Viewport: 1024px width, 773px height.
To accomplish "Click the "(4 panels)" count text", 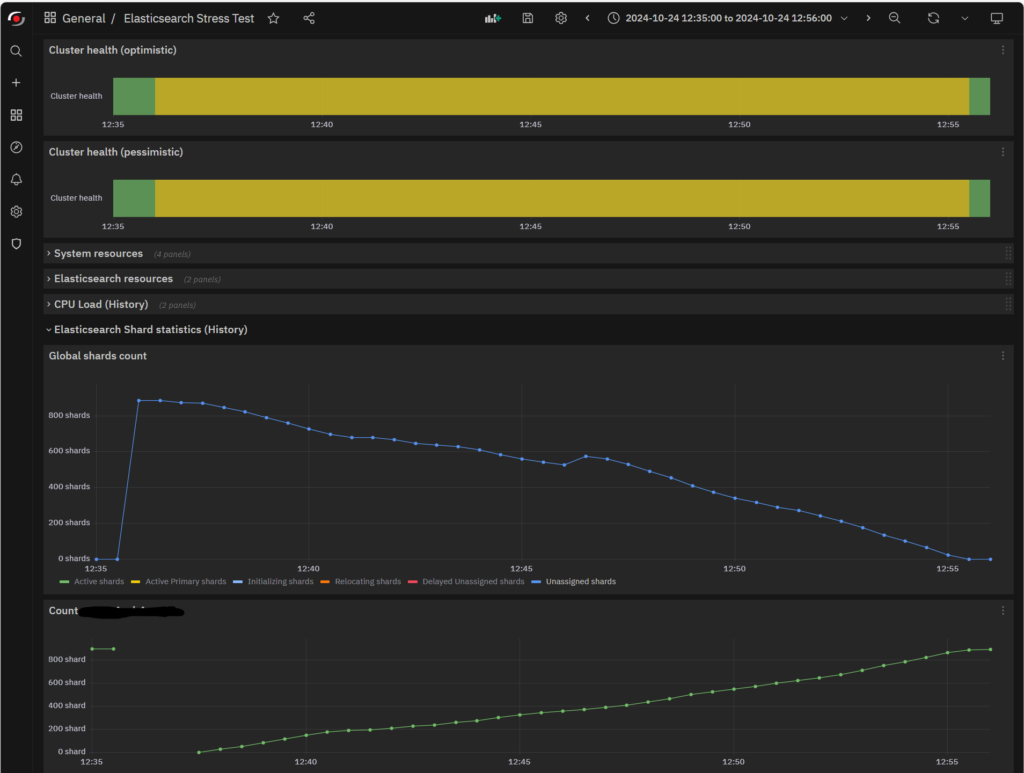I will pyautogui.click(x=172, y=254).
